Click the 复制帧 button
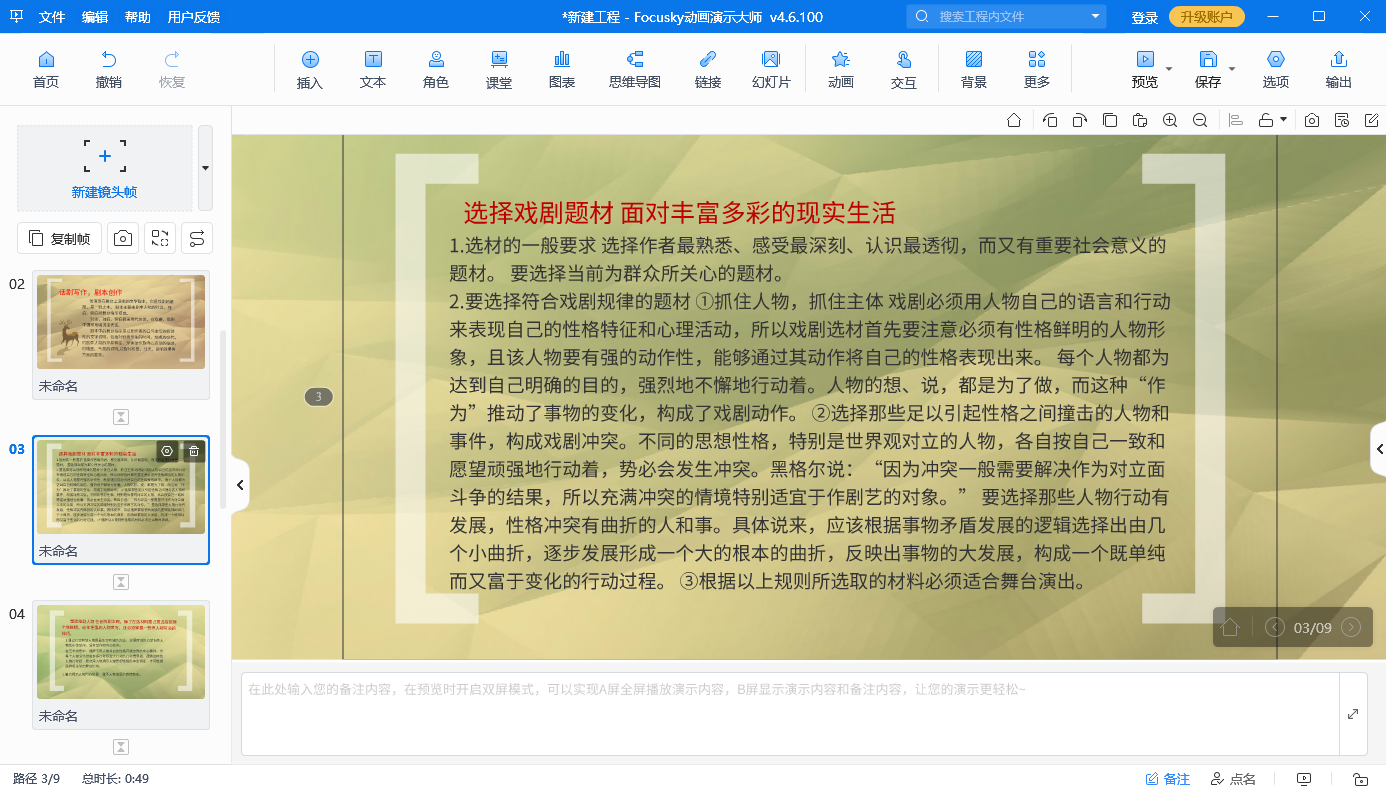Screen dimensions: 1386x790 point(59,238)
